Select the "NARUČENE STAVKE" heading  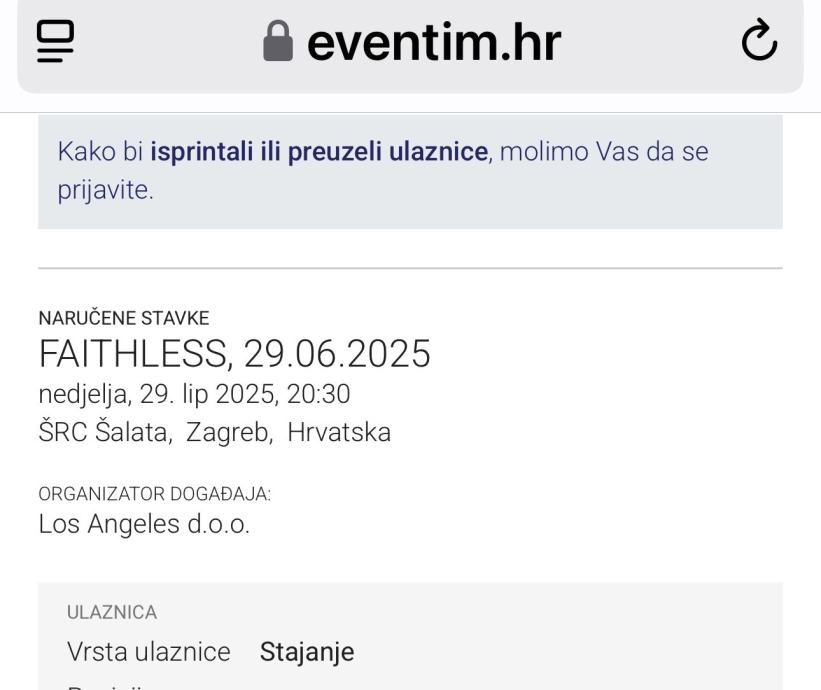[x=123, y=318]
